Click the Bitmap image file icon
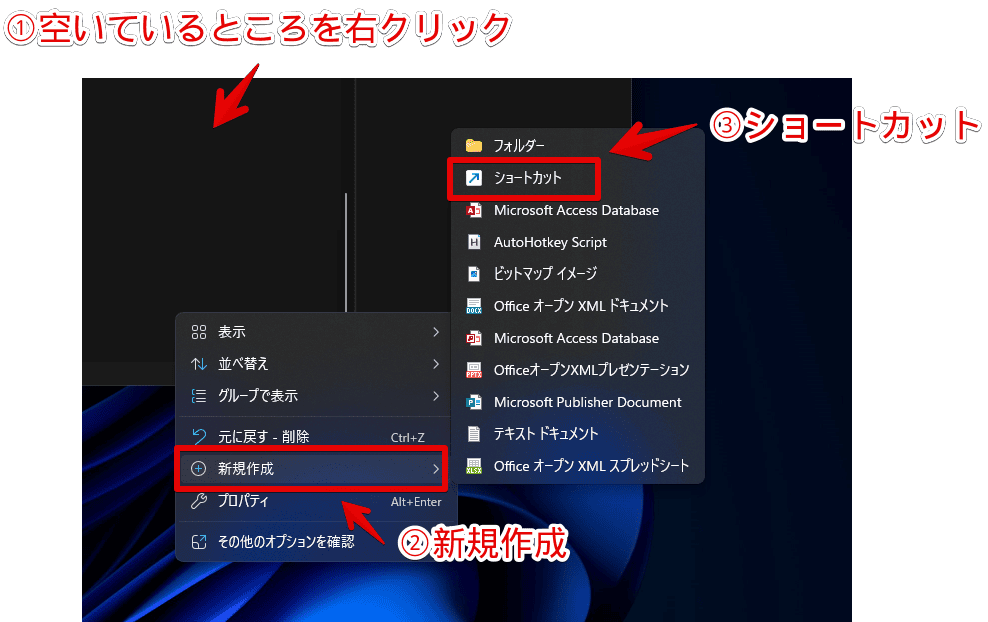Image resolution: width=988 pixels, height=622 pixels. (474, 274)
